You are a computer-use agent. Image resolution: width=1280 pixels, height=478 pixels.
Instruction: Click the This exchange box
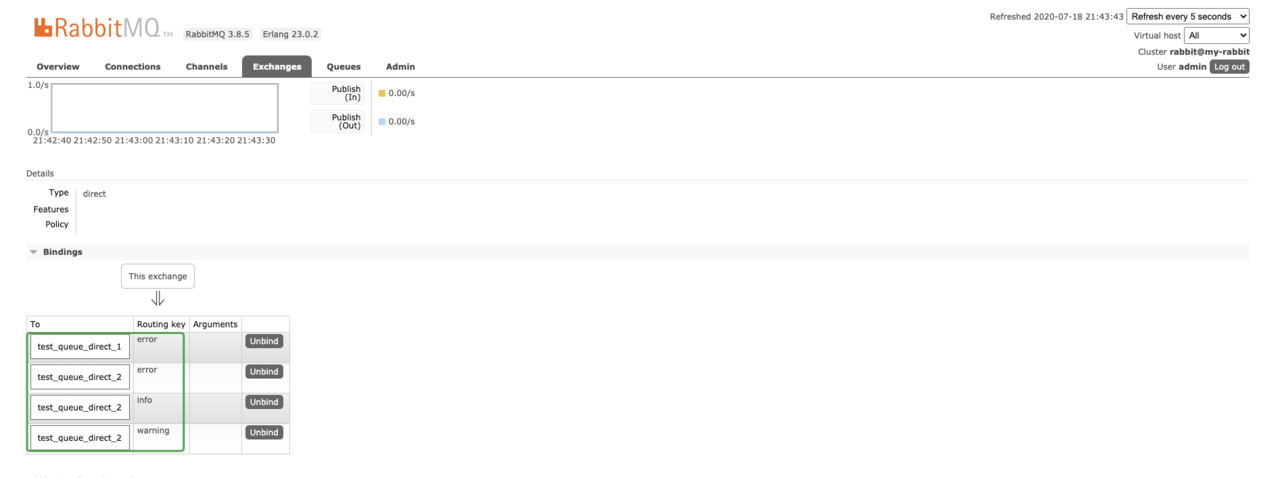[158, 276]
